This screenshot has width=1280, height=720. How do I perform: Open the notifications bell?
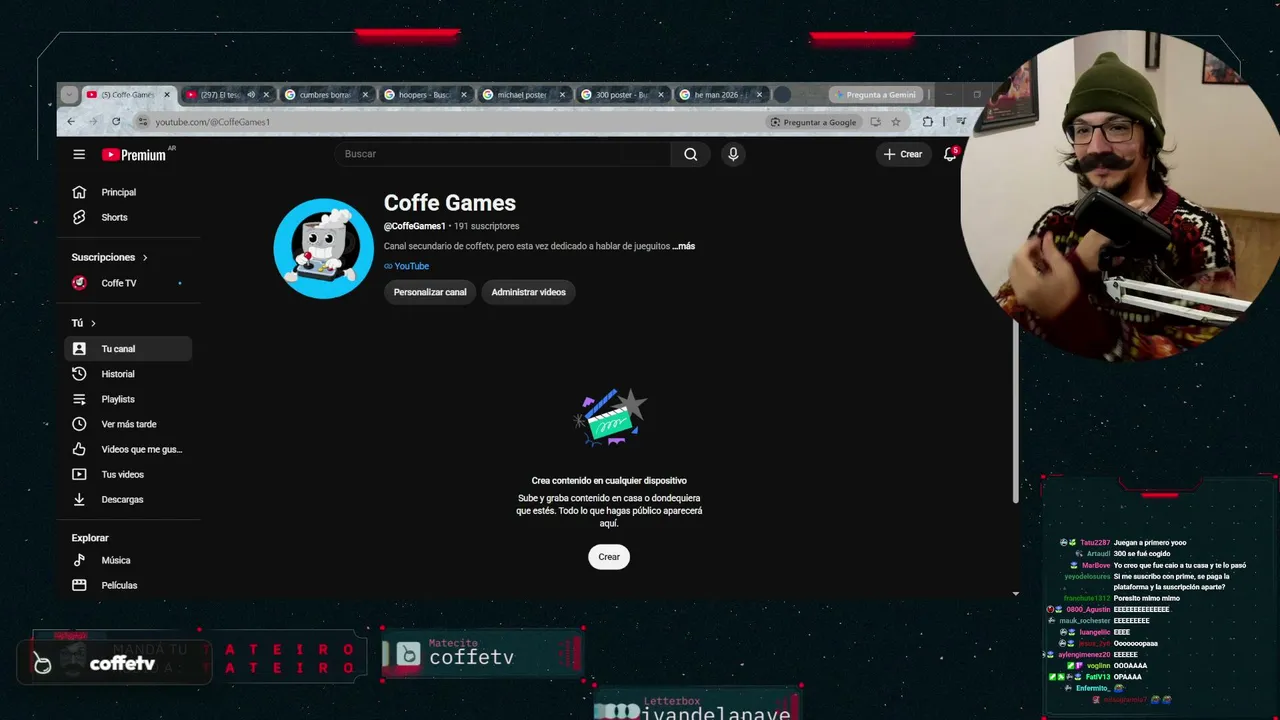point(950,154)
